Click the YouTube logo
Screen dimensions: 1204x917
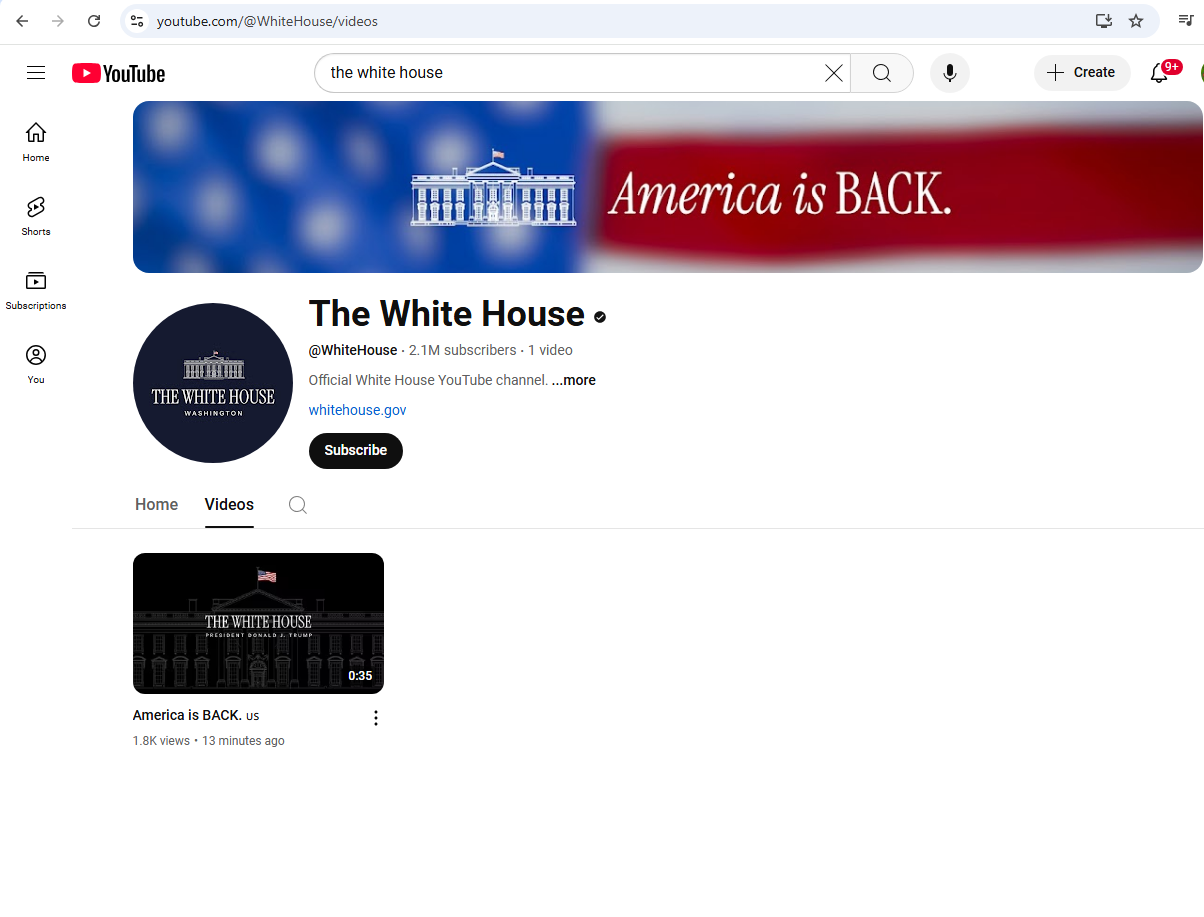(x=118, y=73)
